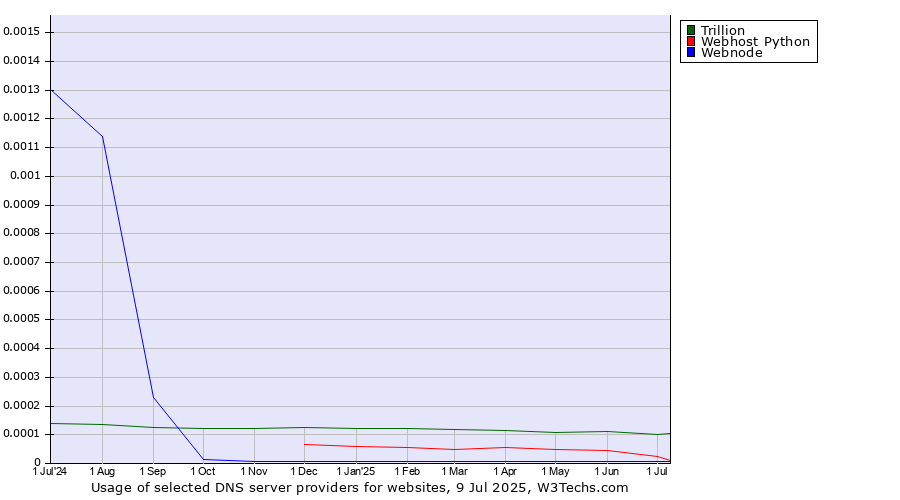Click the 0.0014 y-axis label

[x=21, y=60]
